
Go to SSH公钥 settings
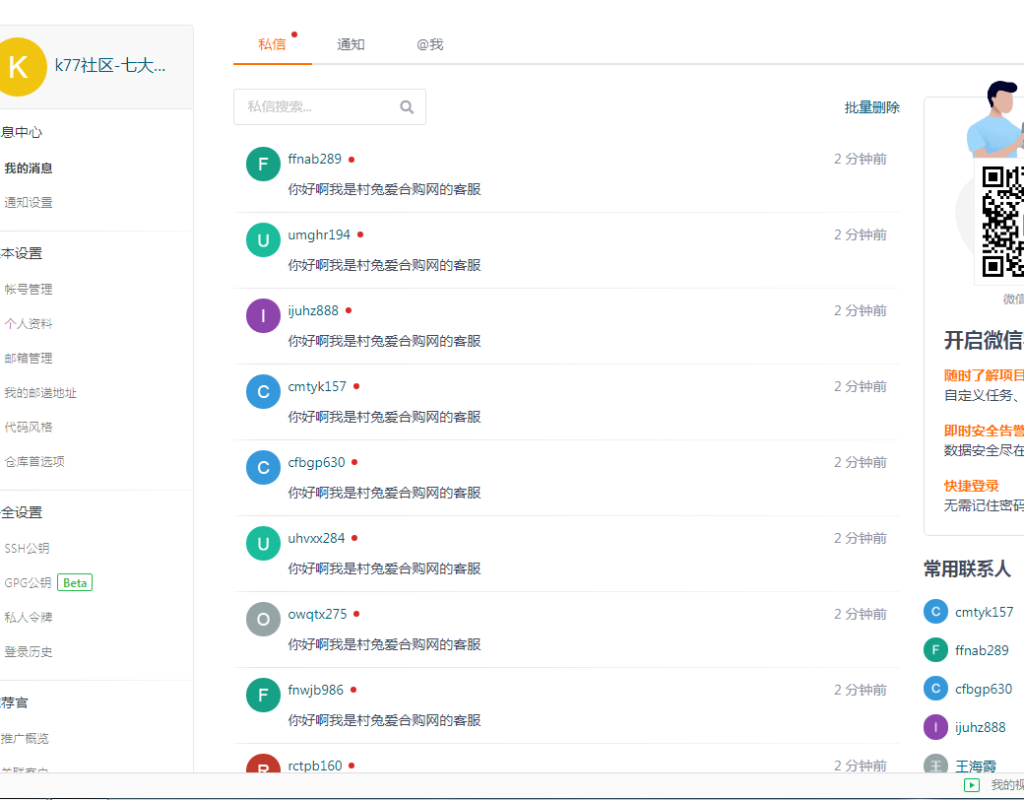[27, 549]
